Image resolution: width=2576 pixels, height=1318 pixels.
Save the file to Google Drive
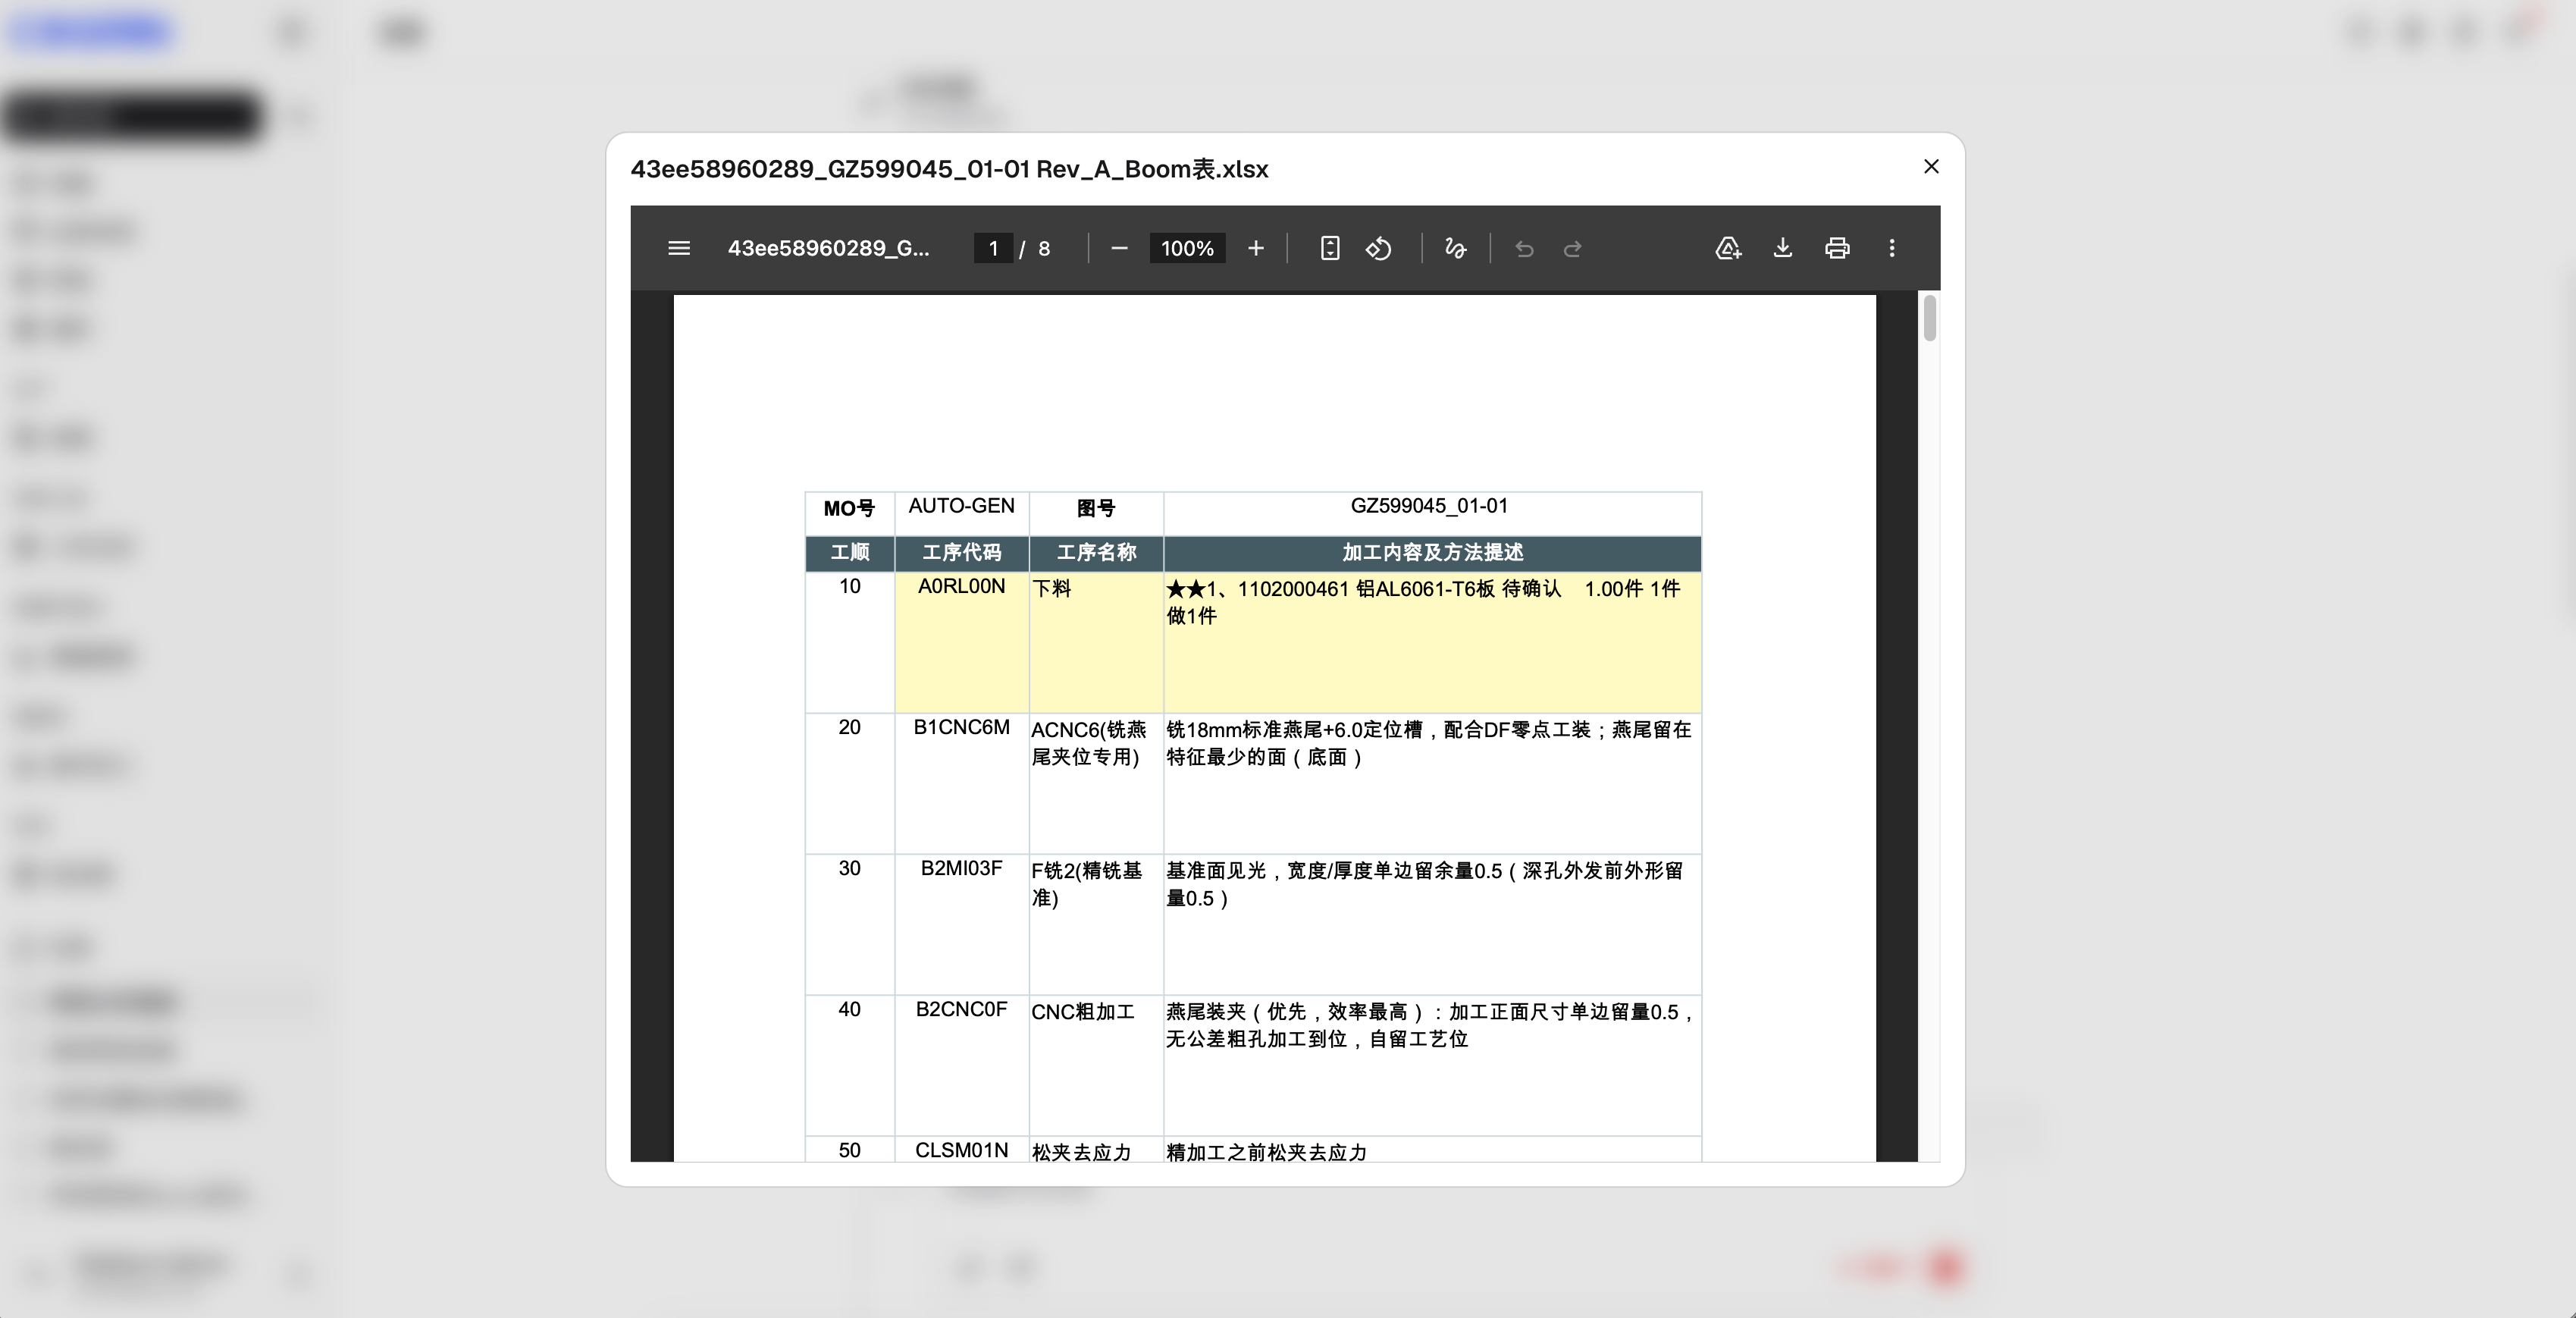coord(1729,248)
